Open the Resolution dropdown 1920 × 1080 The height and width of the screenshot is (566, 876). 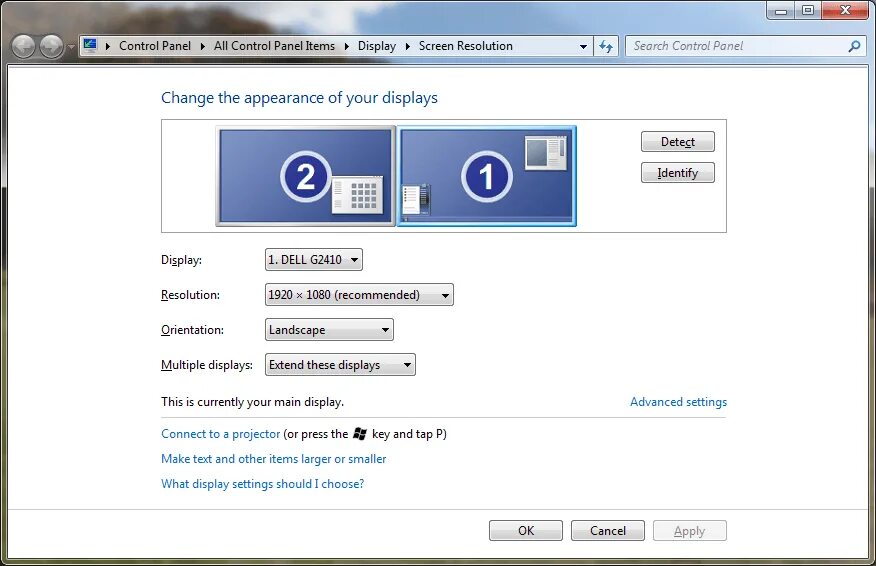(359, 294)
